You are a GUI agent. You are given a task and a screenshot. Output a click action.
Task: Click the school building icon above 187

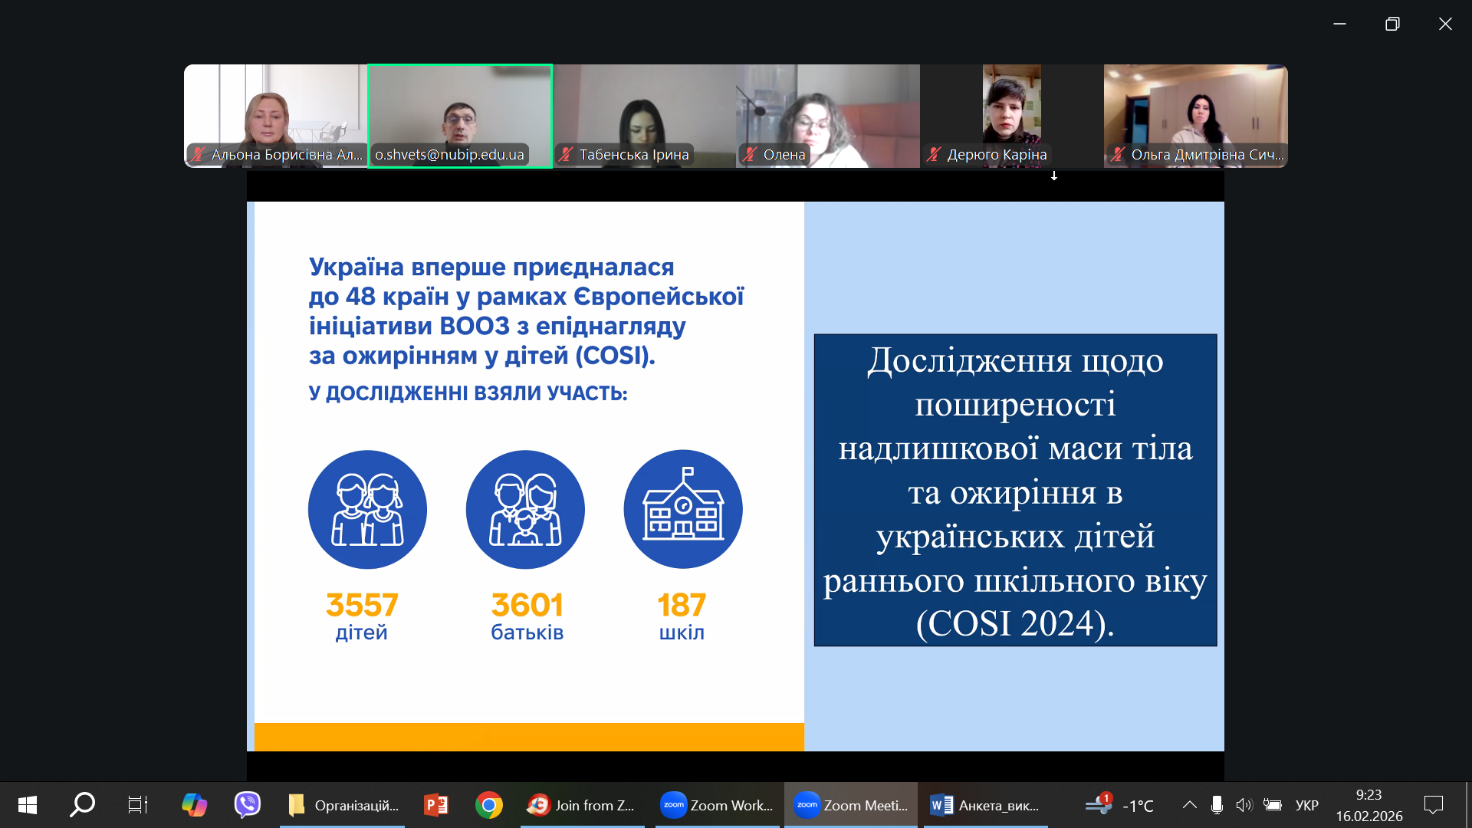(x=683, y=509)
